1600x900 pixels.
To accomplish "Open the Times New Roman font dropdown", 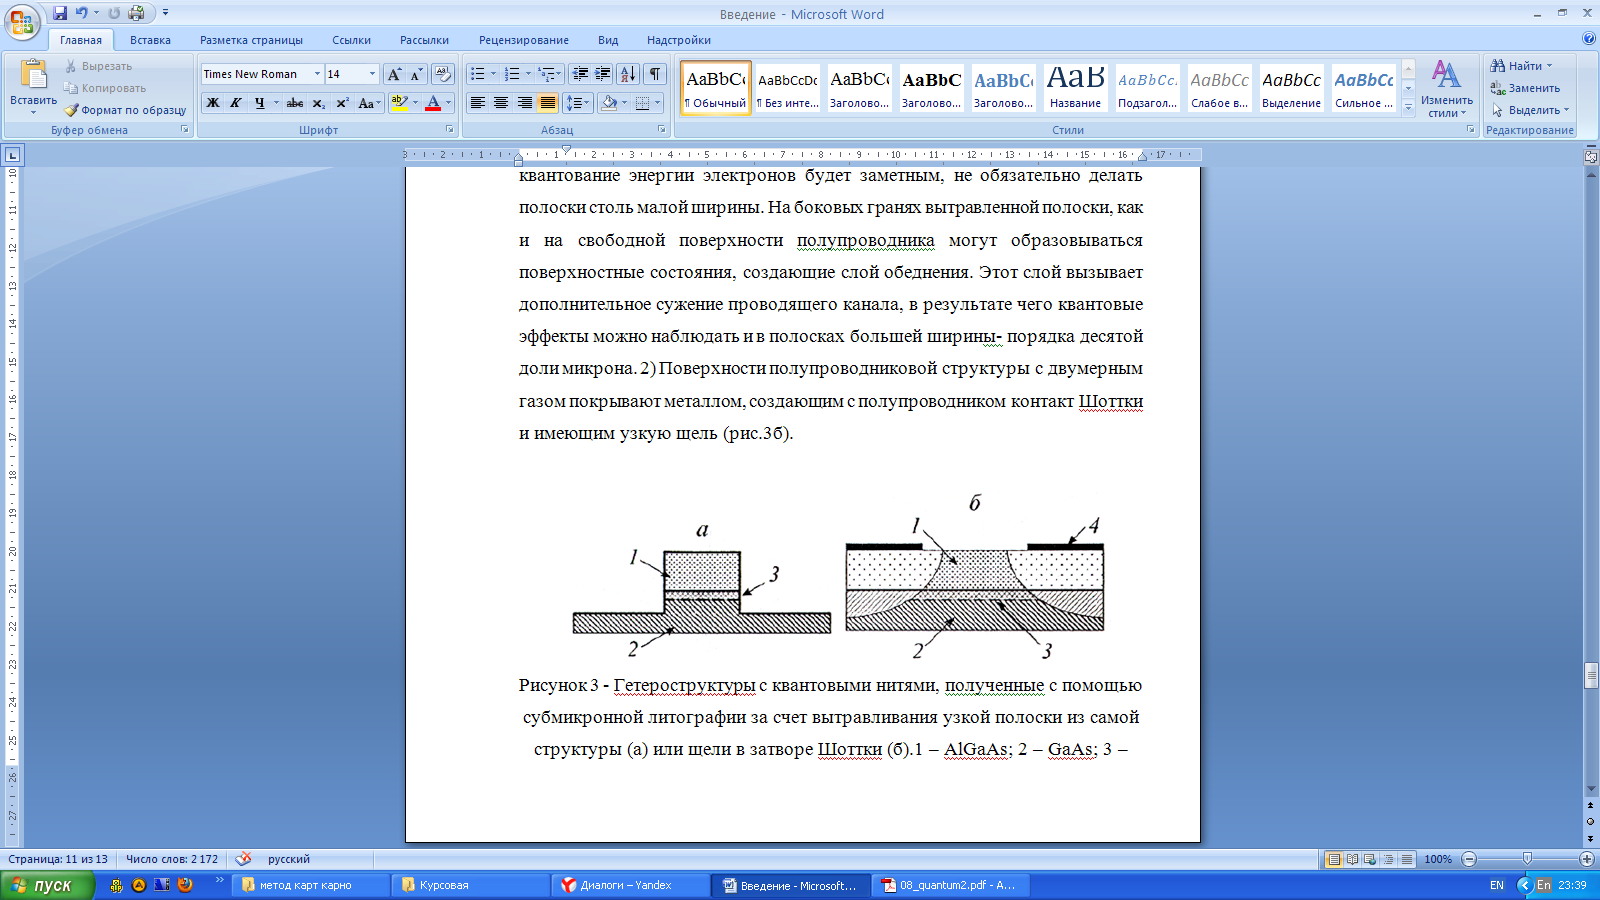I will click(x=317, y=74).
